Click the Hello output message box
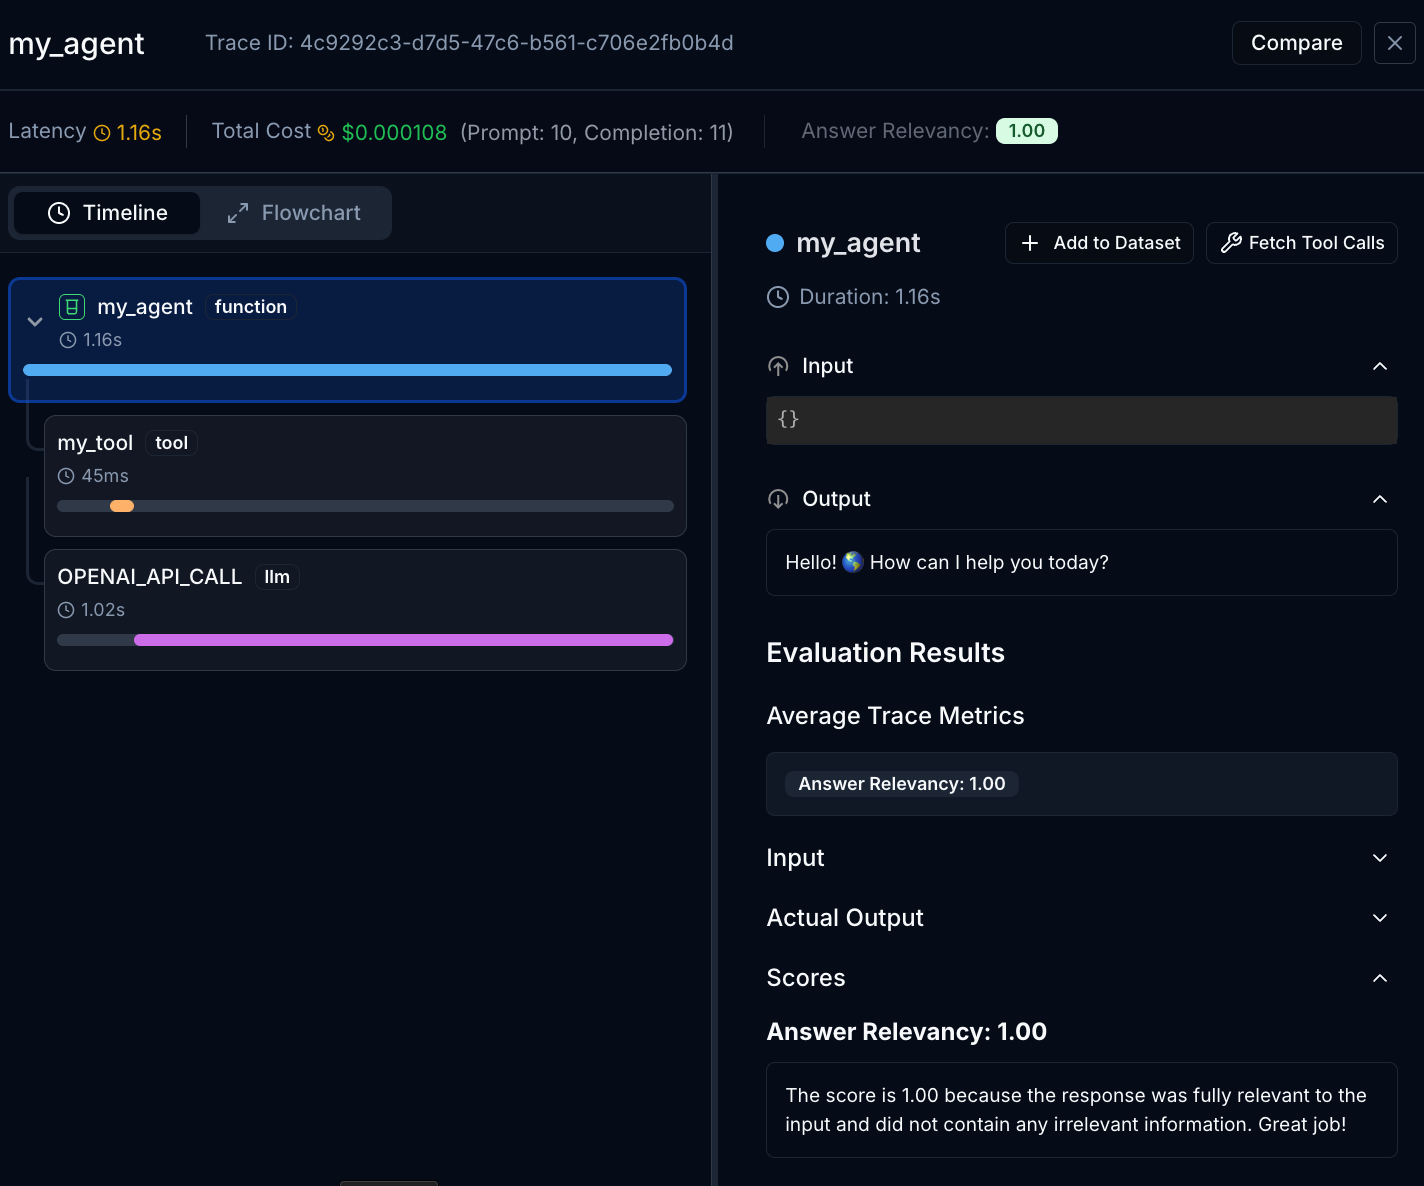Screen dimensions: 1424x1186 tap(1082, 563)
